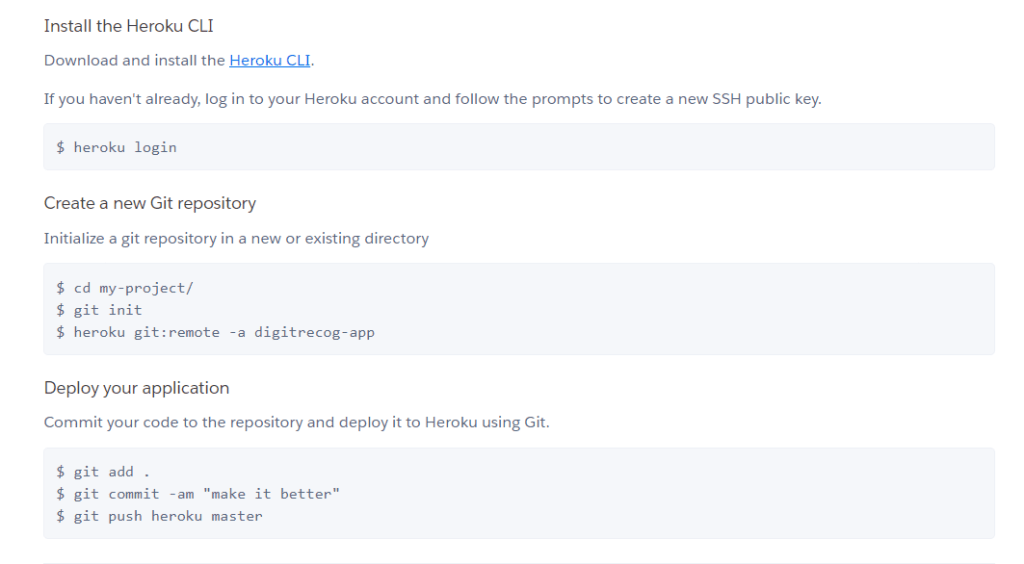Click the 'heroku login' command line

coord(124,147)
